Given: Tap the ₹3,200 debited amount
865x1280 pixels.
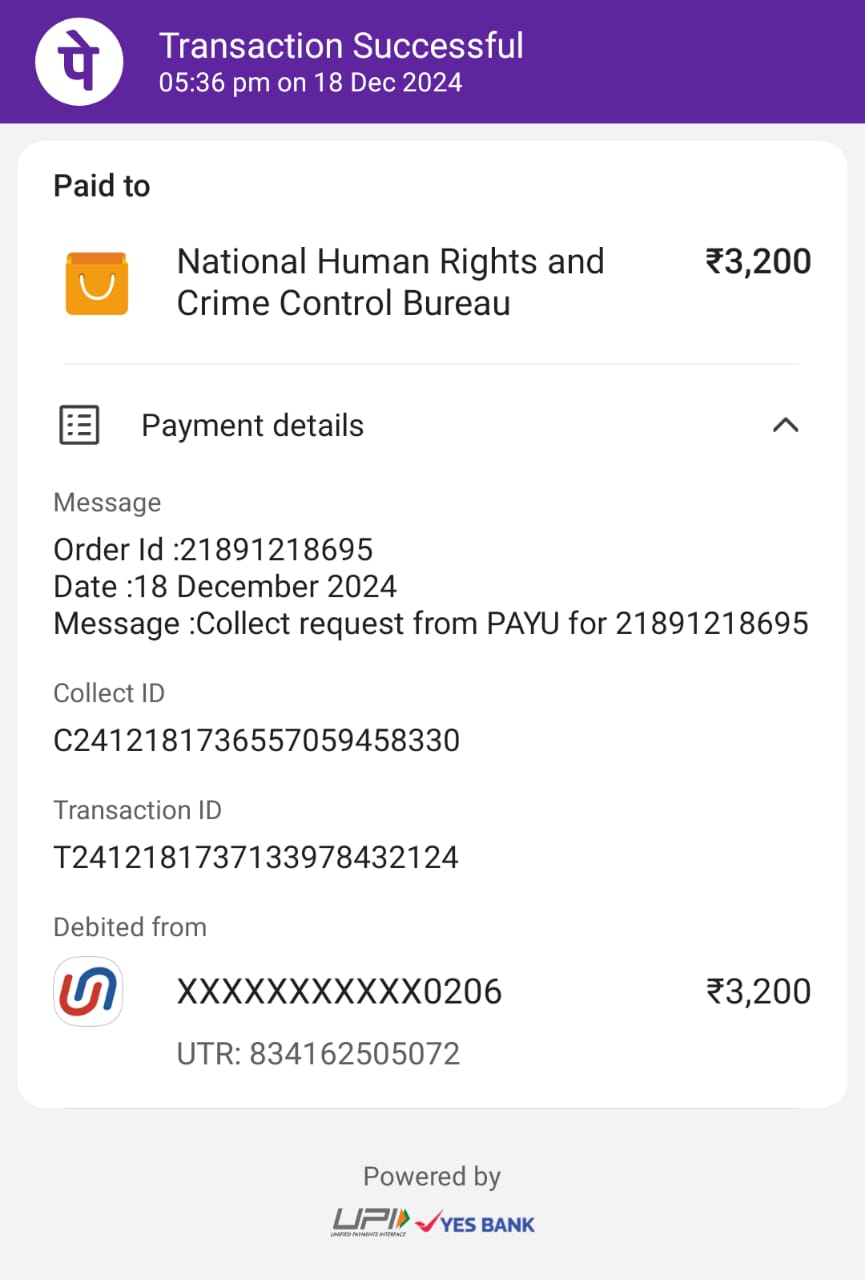Looking at the screenshot, I should click(758, 992).
